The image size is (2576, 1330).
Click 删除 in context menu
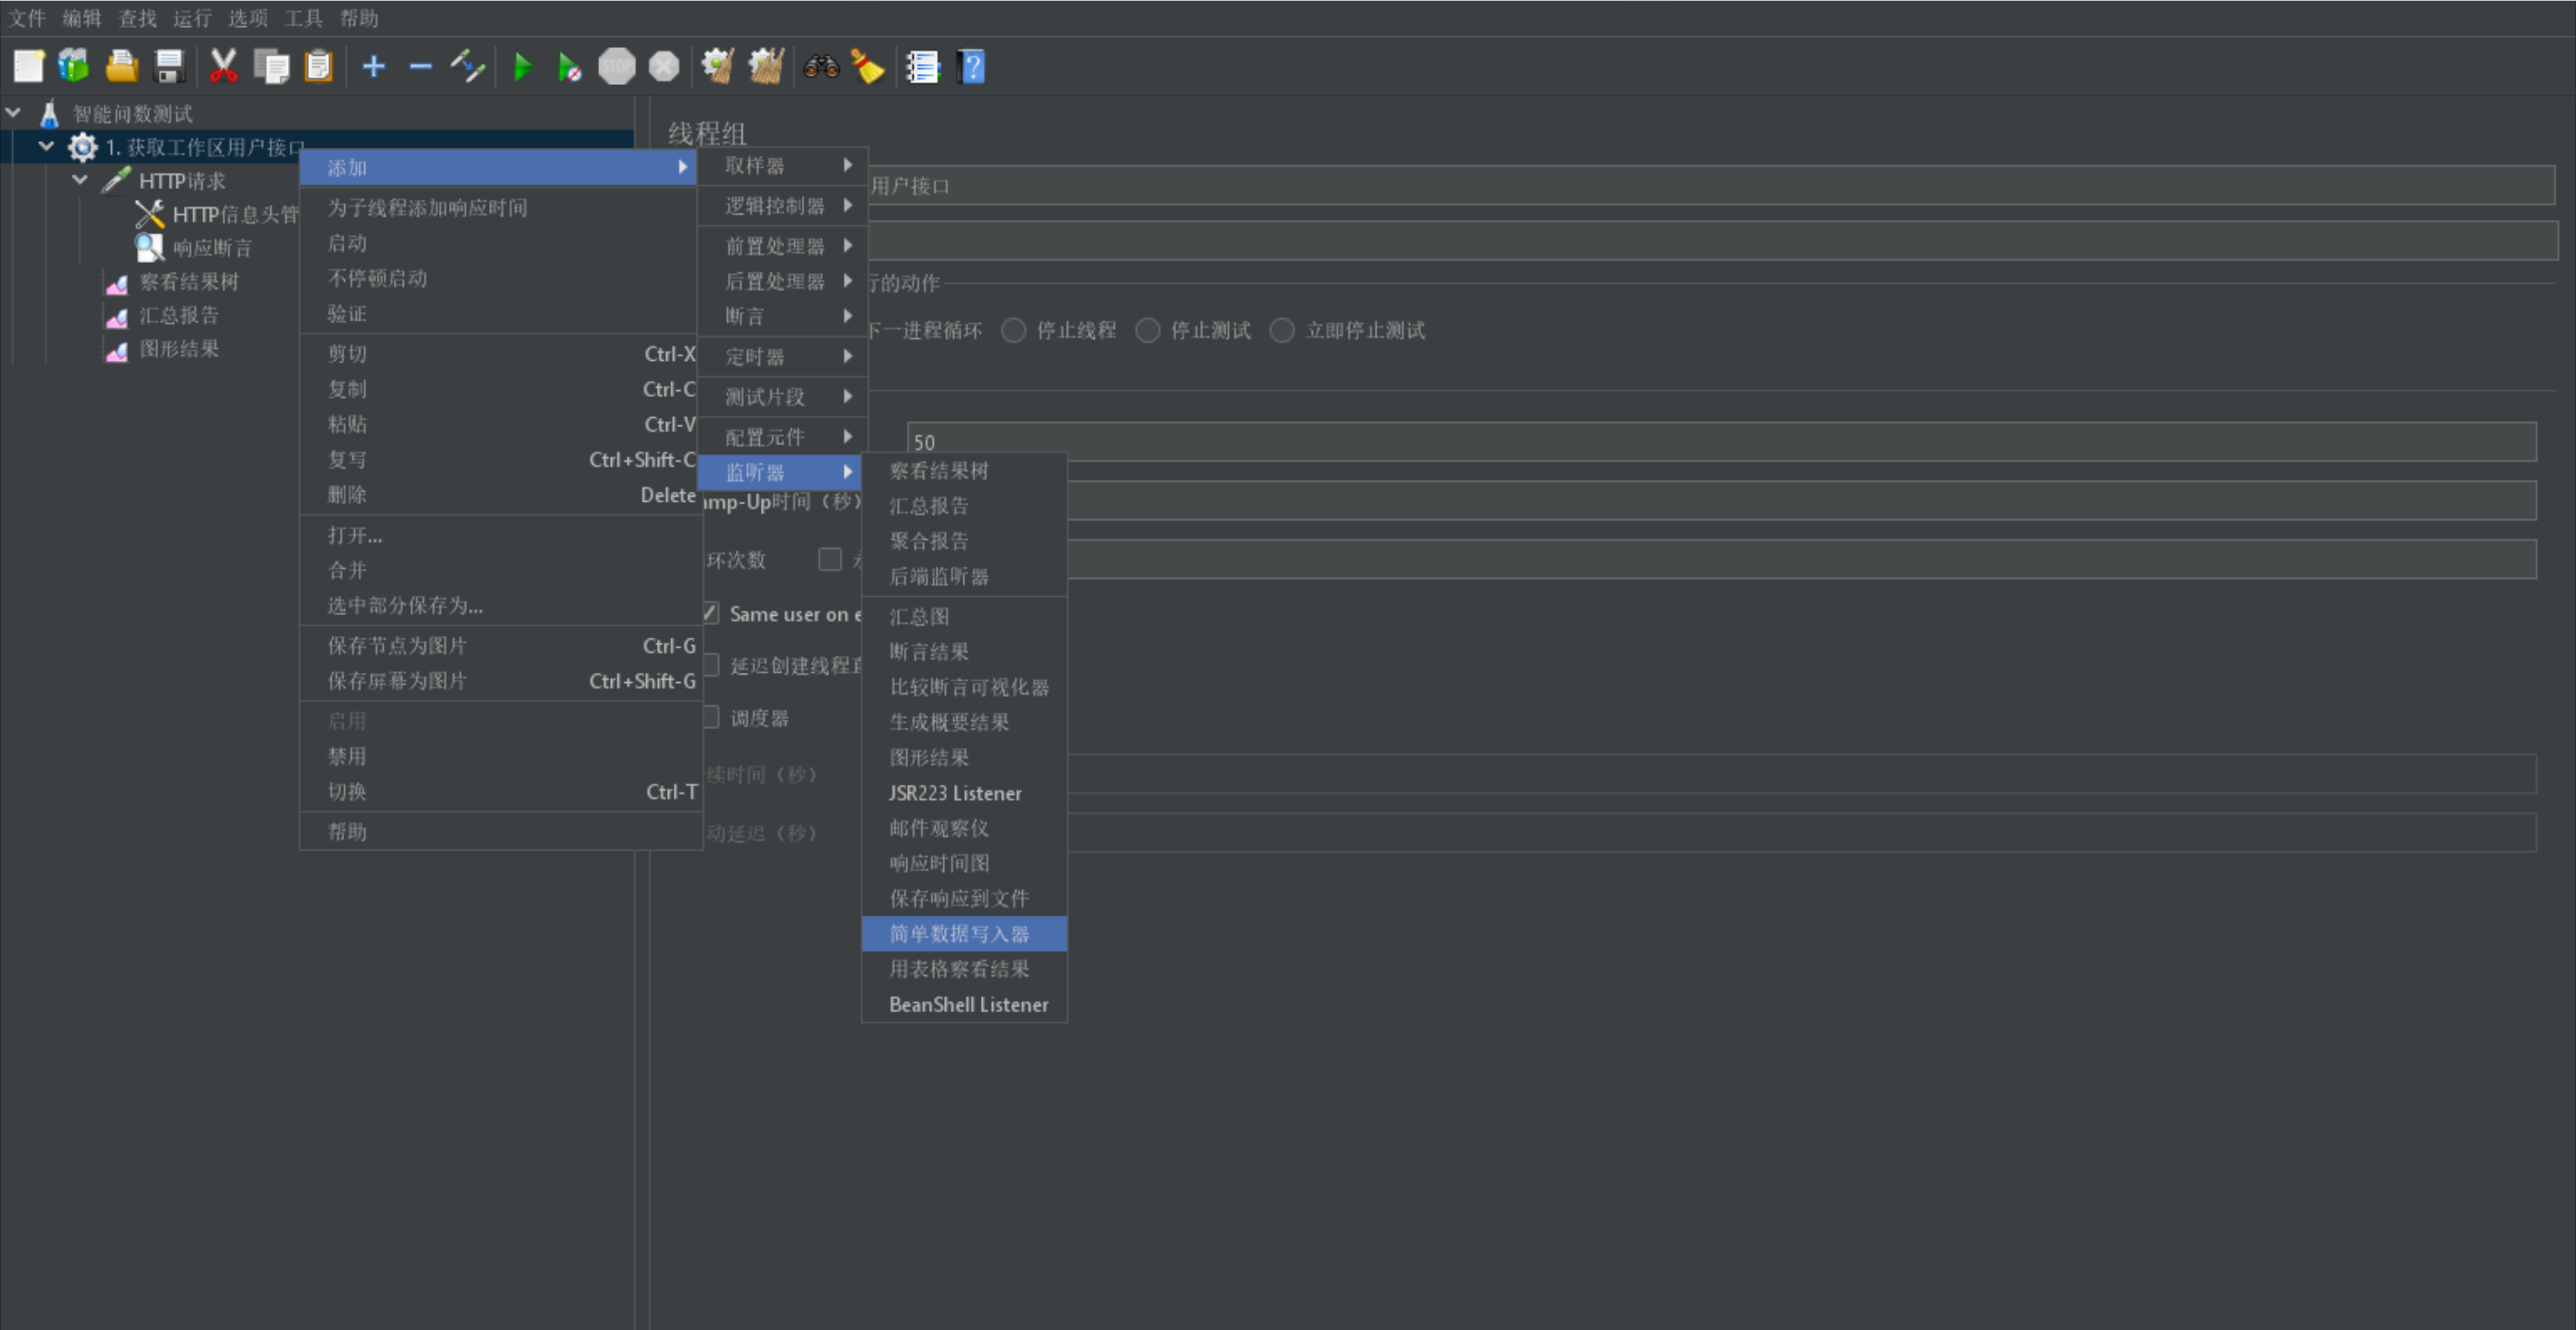click(500, 494)
